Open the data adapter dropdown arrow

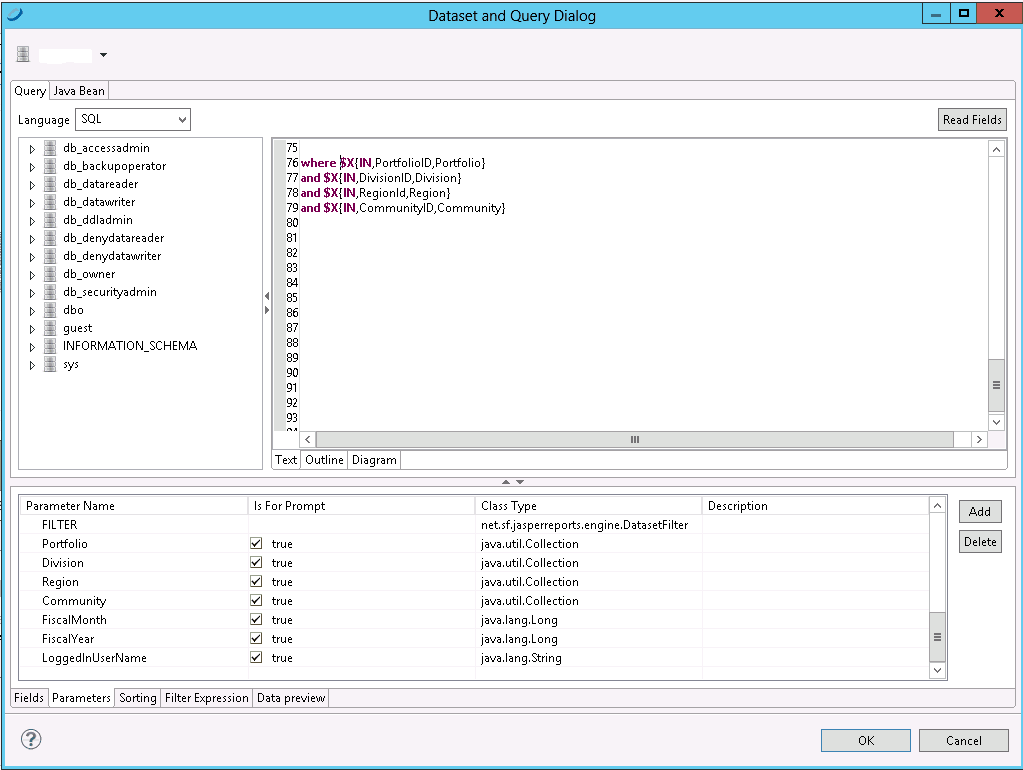tap(103, 55)
